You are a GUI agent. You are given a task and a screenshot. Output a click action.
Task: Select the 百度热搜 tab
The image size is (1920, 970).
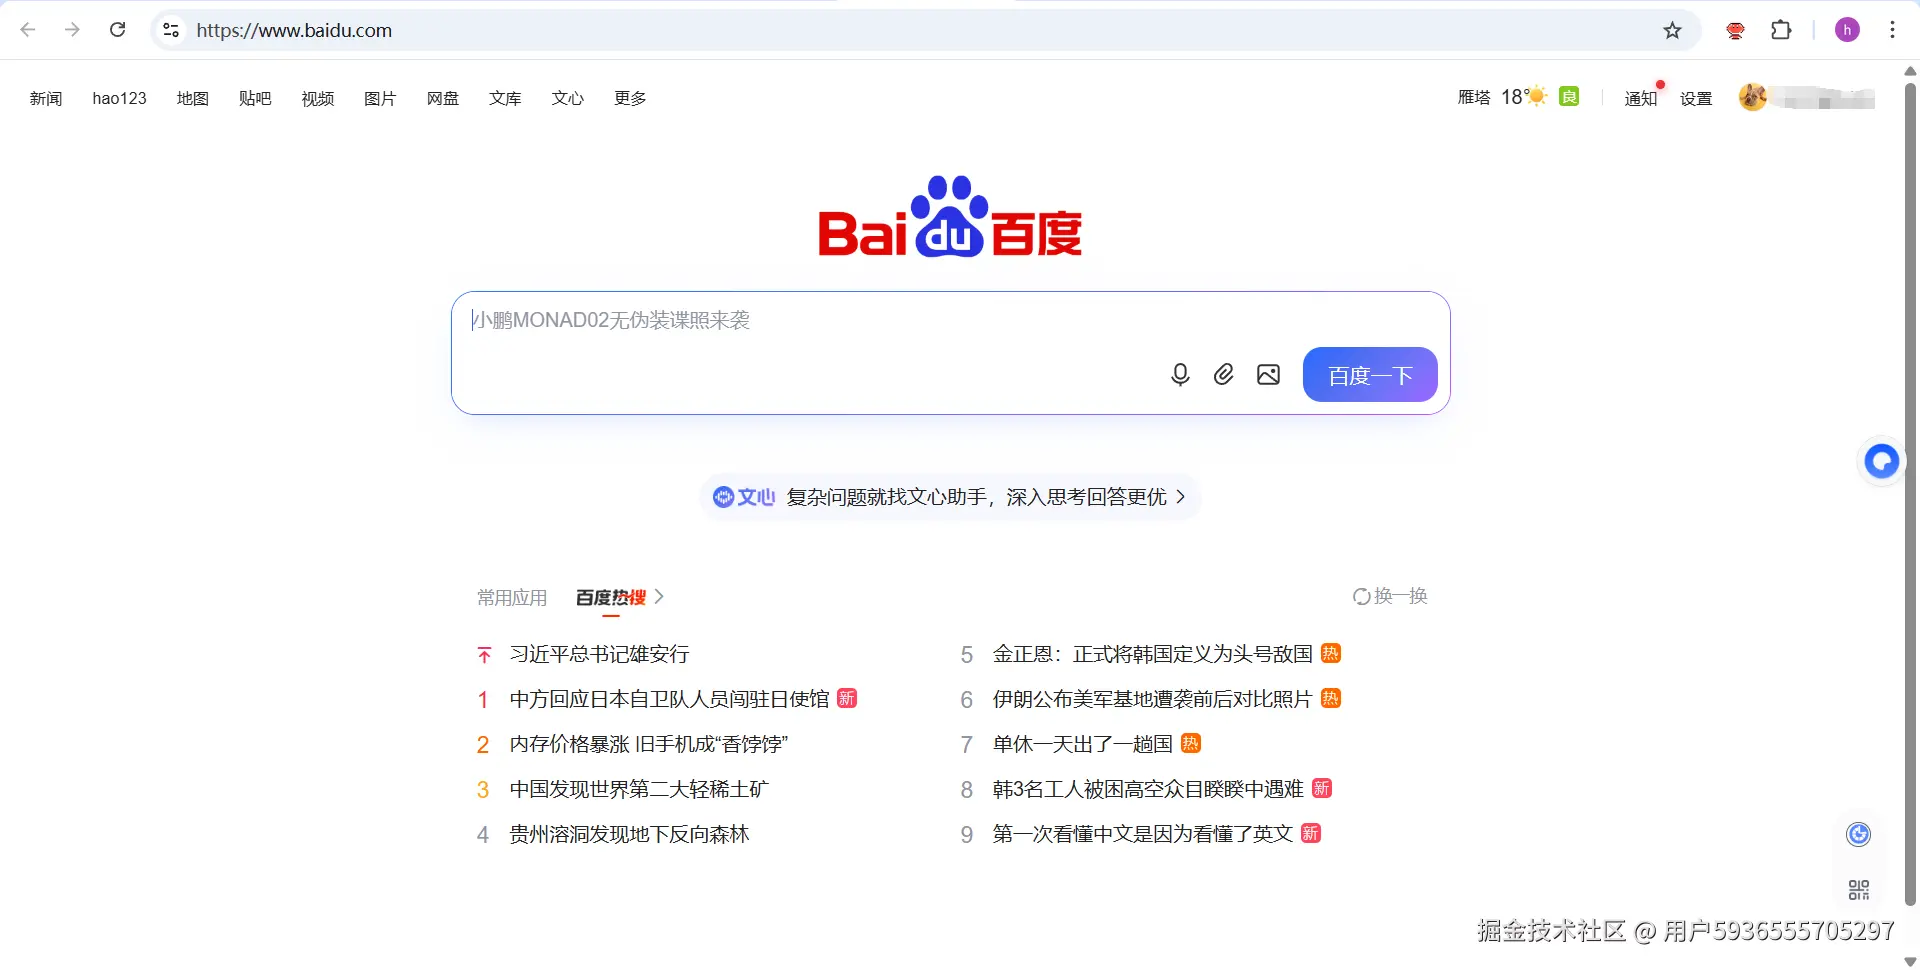611,597
